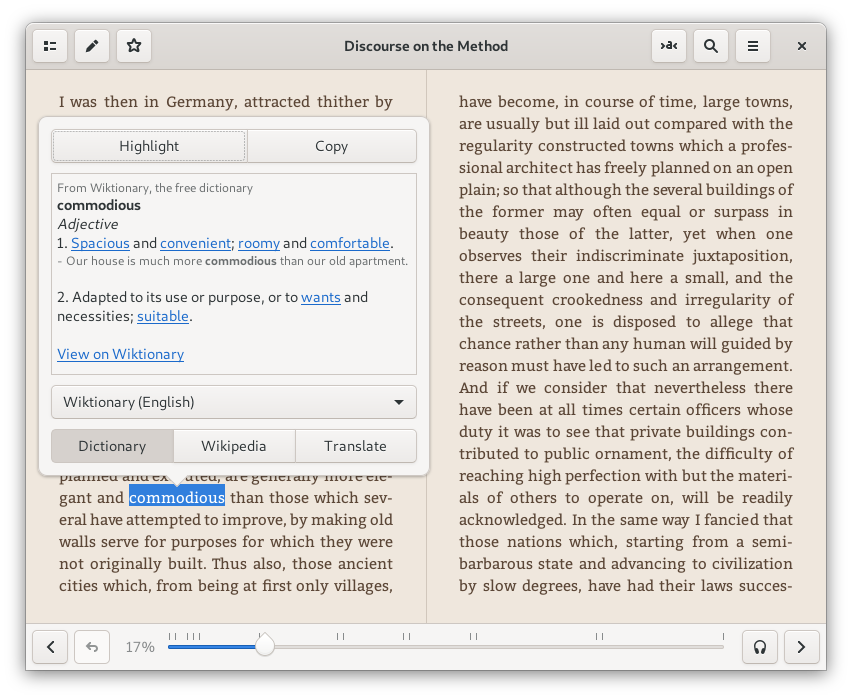Open the comfortable definition link

(x=350, y=243)
